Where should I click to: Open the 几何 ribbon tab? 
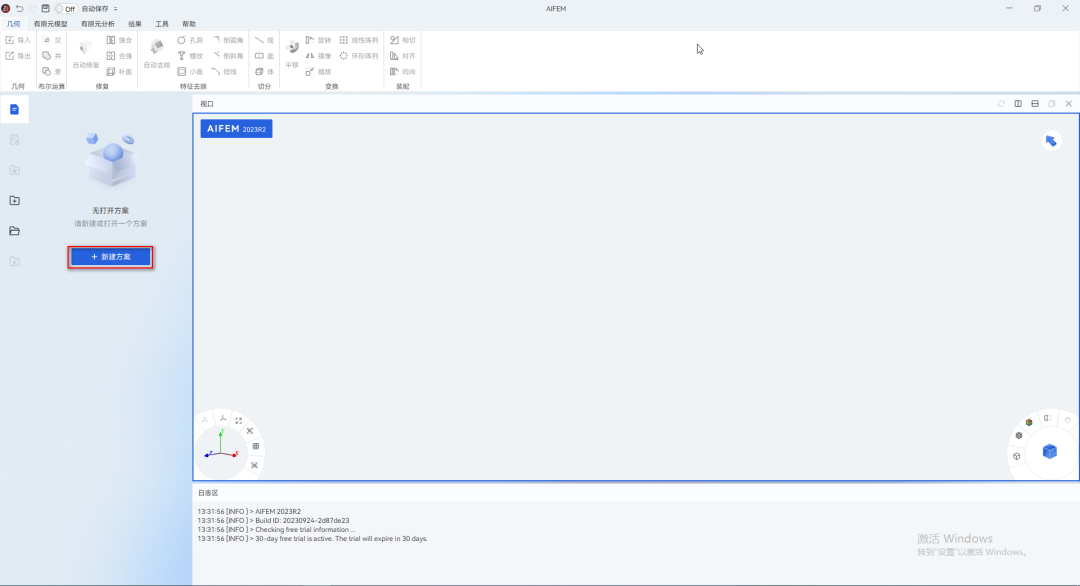click(14, 24)
